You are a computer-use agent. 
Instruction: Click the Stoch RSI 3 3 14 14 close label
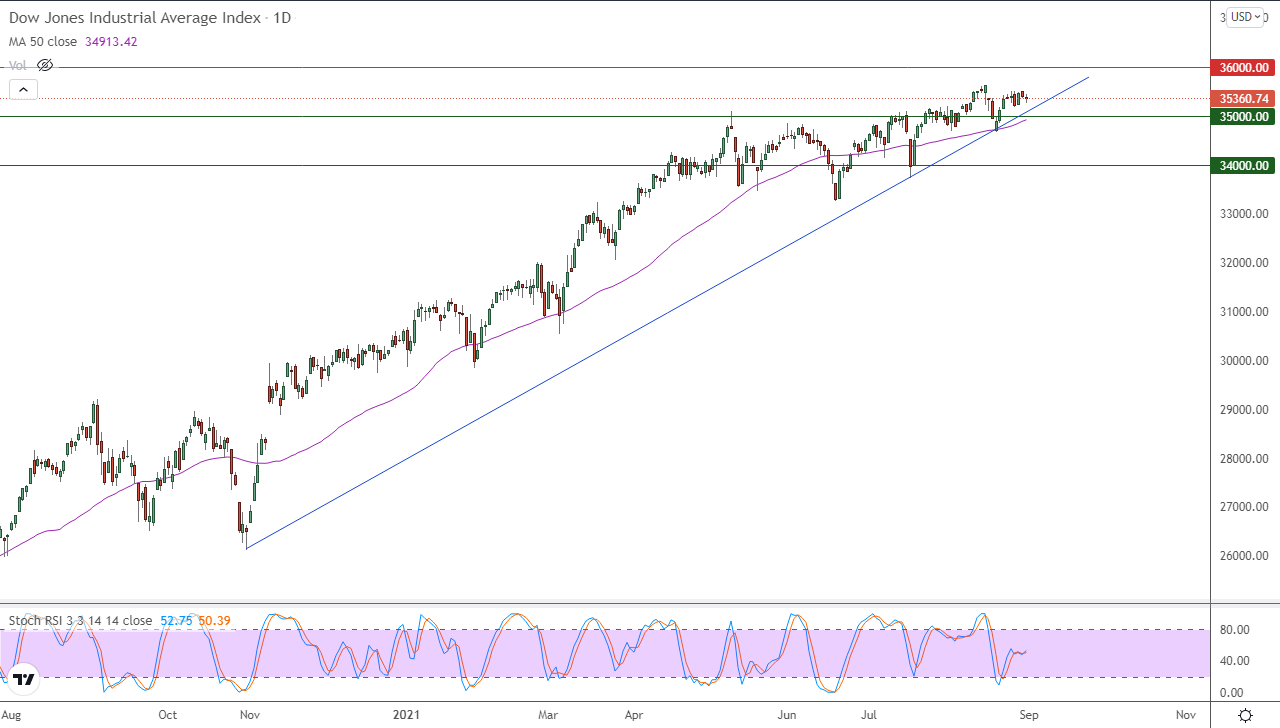(80, 621)
